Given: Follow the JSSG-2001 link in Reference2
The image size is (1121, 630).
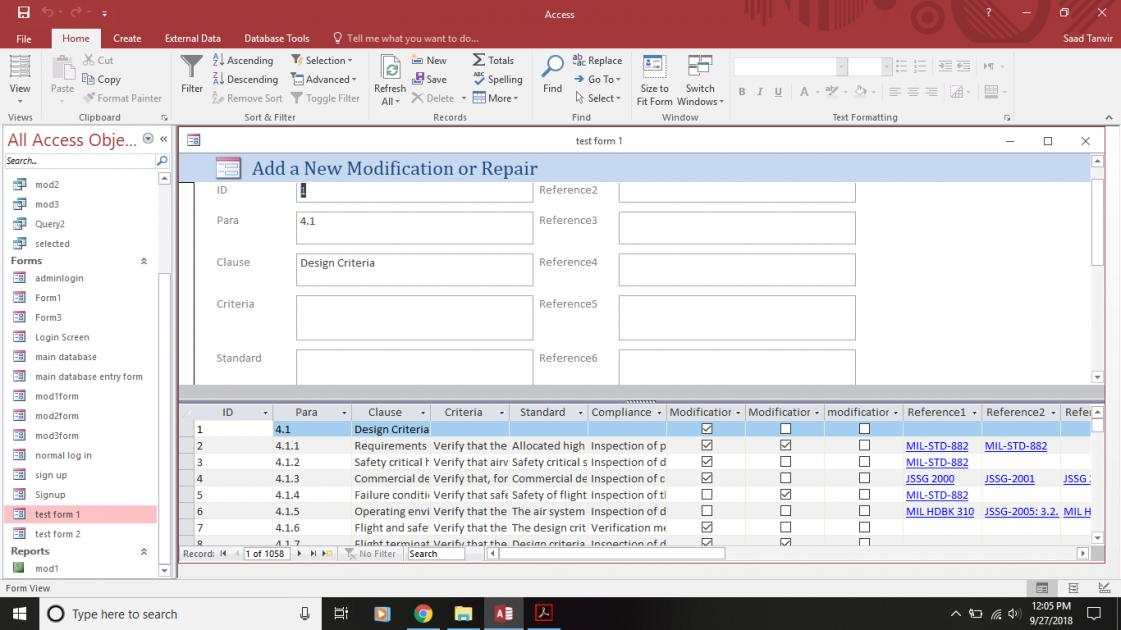Looking at the screenshot, I should coord(1009,479).
